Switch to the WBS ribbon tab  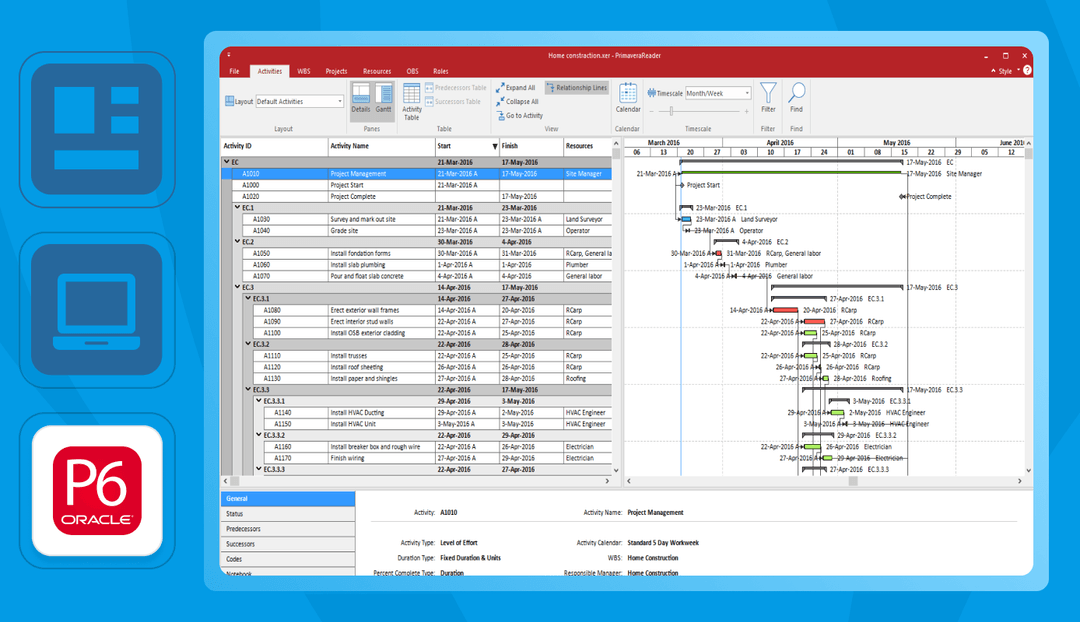coord(303,71)
